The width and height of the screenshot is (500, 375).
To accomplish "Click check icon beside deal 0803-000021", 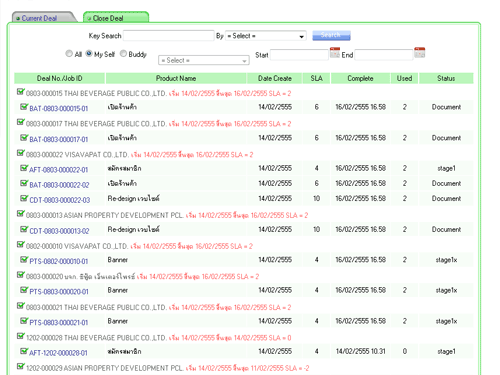I will point(21,305).
